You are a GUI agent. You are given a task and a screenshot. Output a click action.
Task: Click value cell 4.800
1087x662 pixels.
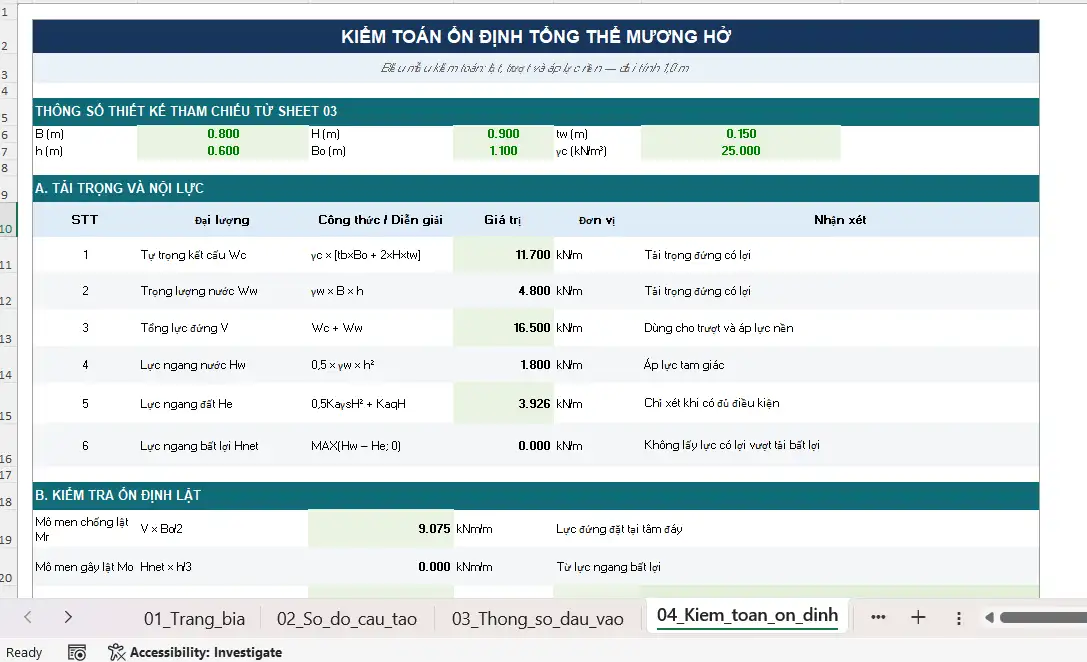503,291
